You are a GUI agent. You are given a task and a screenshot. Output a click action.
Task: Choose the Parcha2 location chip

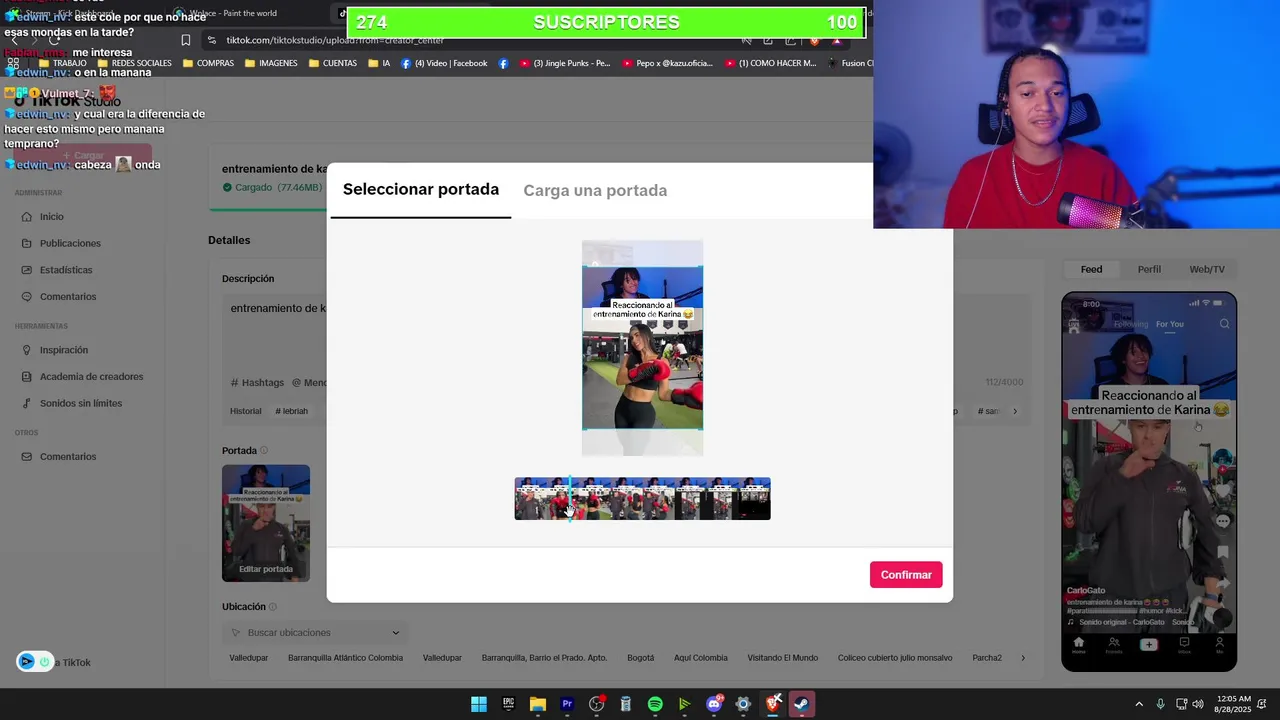[987, 658]
